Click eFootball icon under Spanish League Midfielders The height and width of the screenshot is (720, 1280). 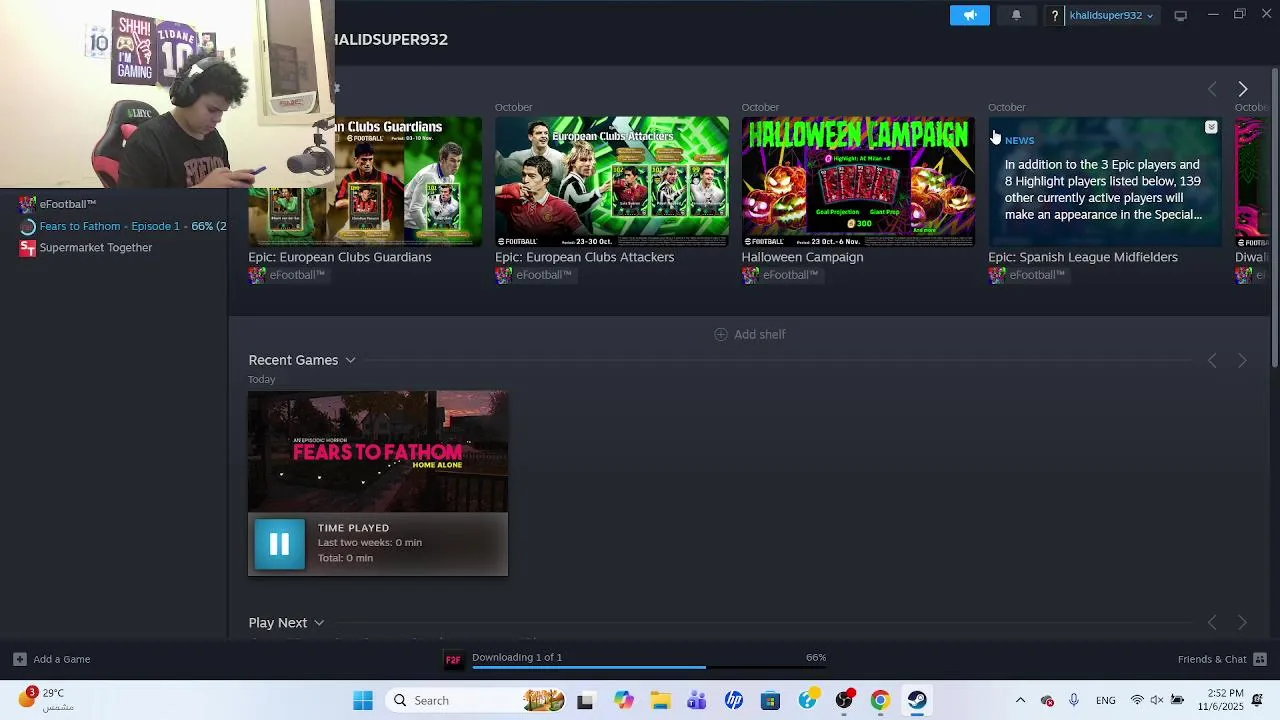point(996,275)
